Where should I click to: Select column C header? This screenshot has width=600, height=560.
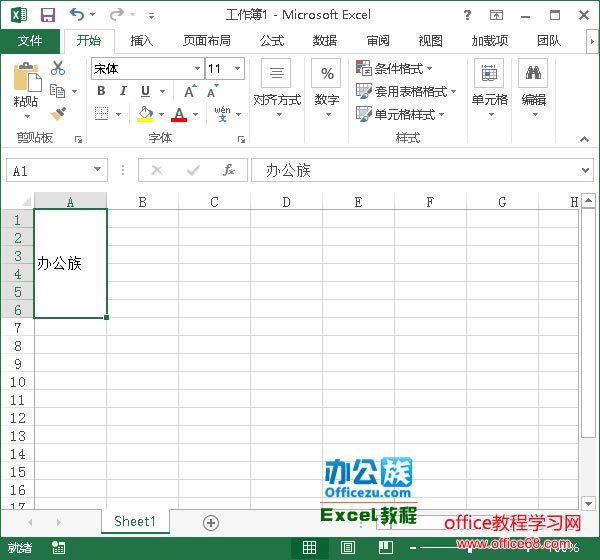(214, 201)
